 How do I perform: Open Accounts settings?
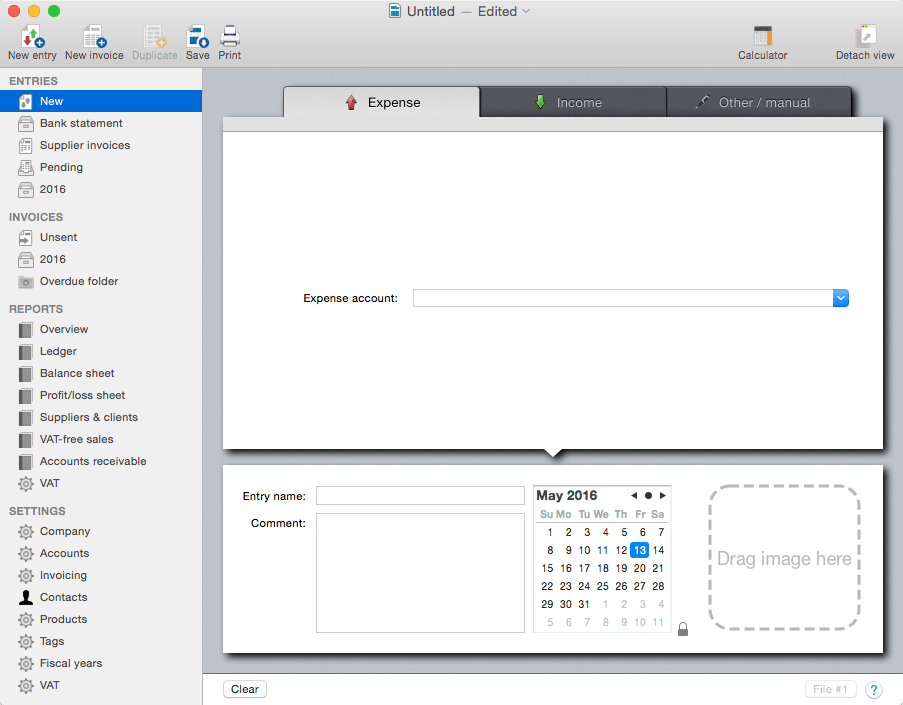pos(101,553)
